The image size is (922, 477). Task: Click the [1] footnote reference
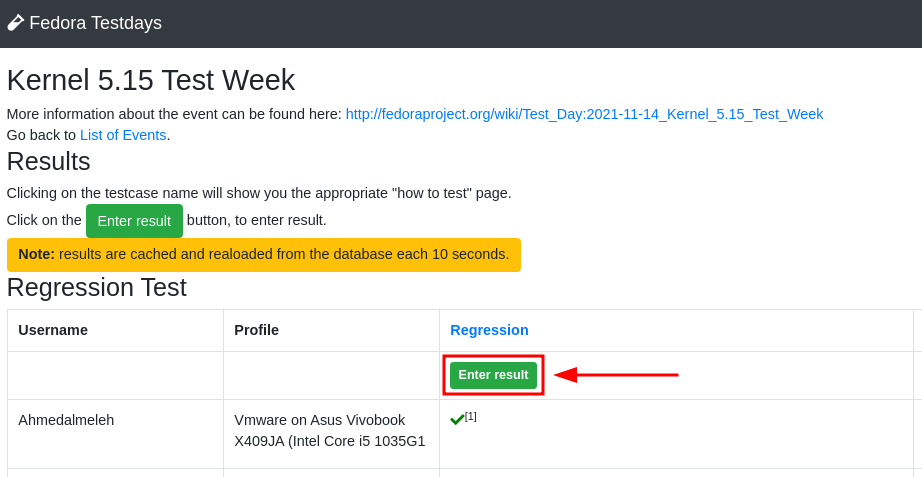click(x=471, y=416)
